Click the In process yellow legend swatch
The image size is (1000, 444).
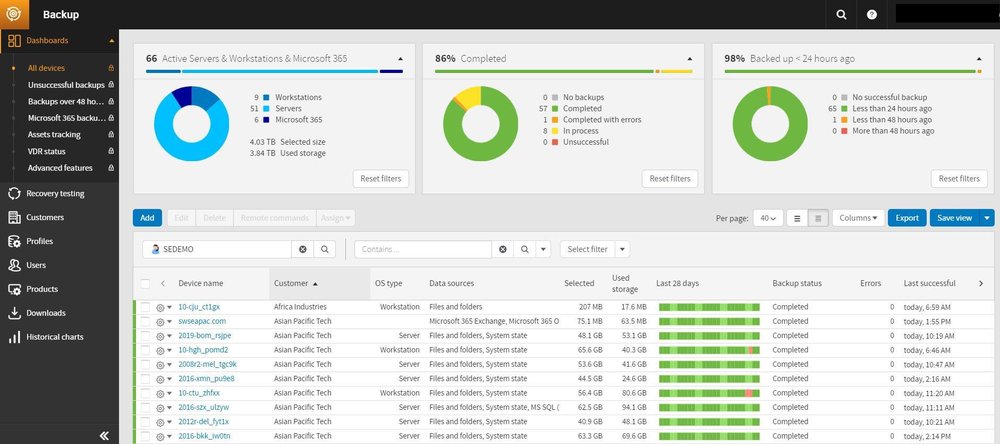(555, 131)
